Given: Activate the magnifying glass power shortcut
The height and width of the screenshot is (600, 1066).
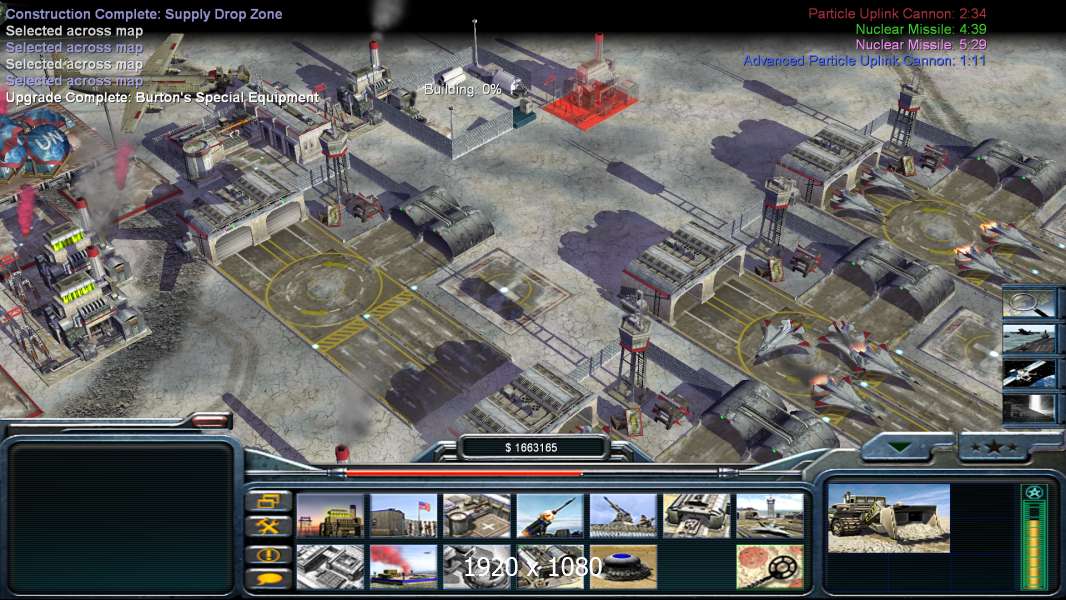Looking at the screenshot, I should point(1029,303).
